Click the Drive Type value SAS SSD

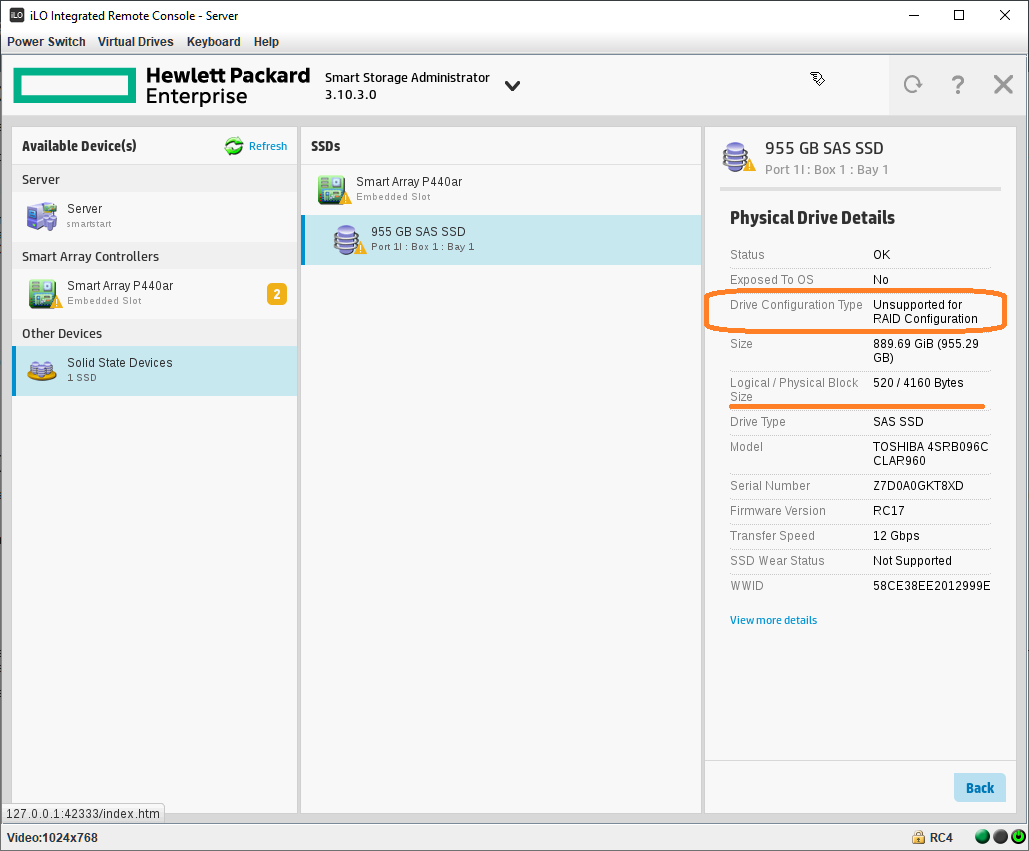pyautogui.click(x=898, y=421)
